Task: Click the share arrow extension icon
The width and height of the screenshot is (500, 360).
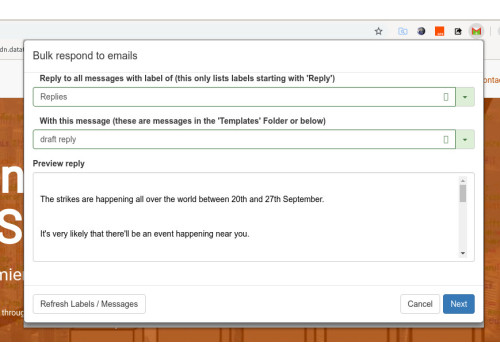Action: (x=458, y=31)
